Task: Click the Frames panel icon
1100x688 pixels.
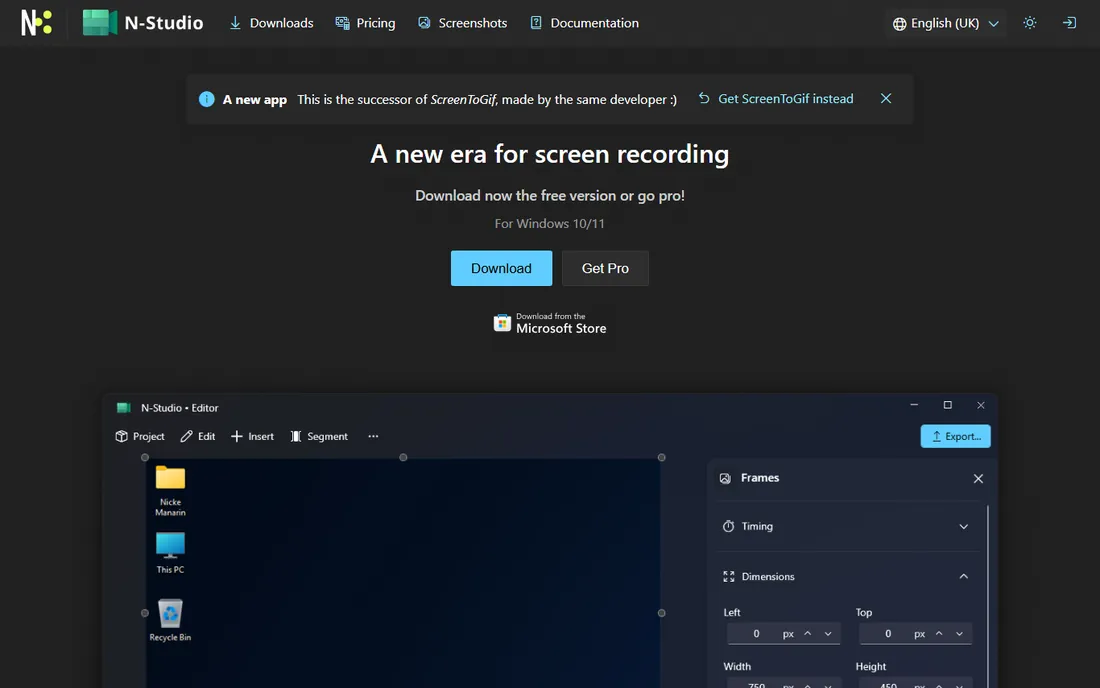Action: (x=725, y=478)
